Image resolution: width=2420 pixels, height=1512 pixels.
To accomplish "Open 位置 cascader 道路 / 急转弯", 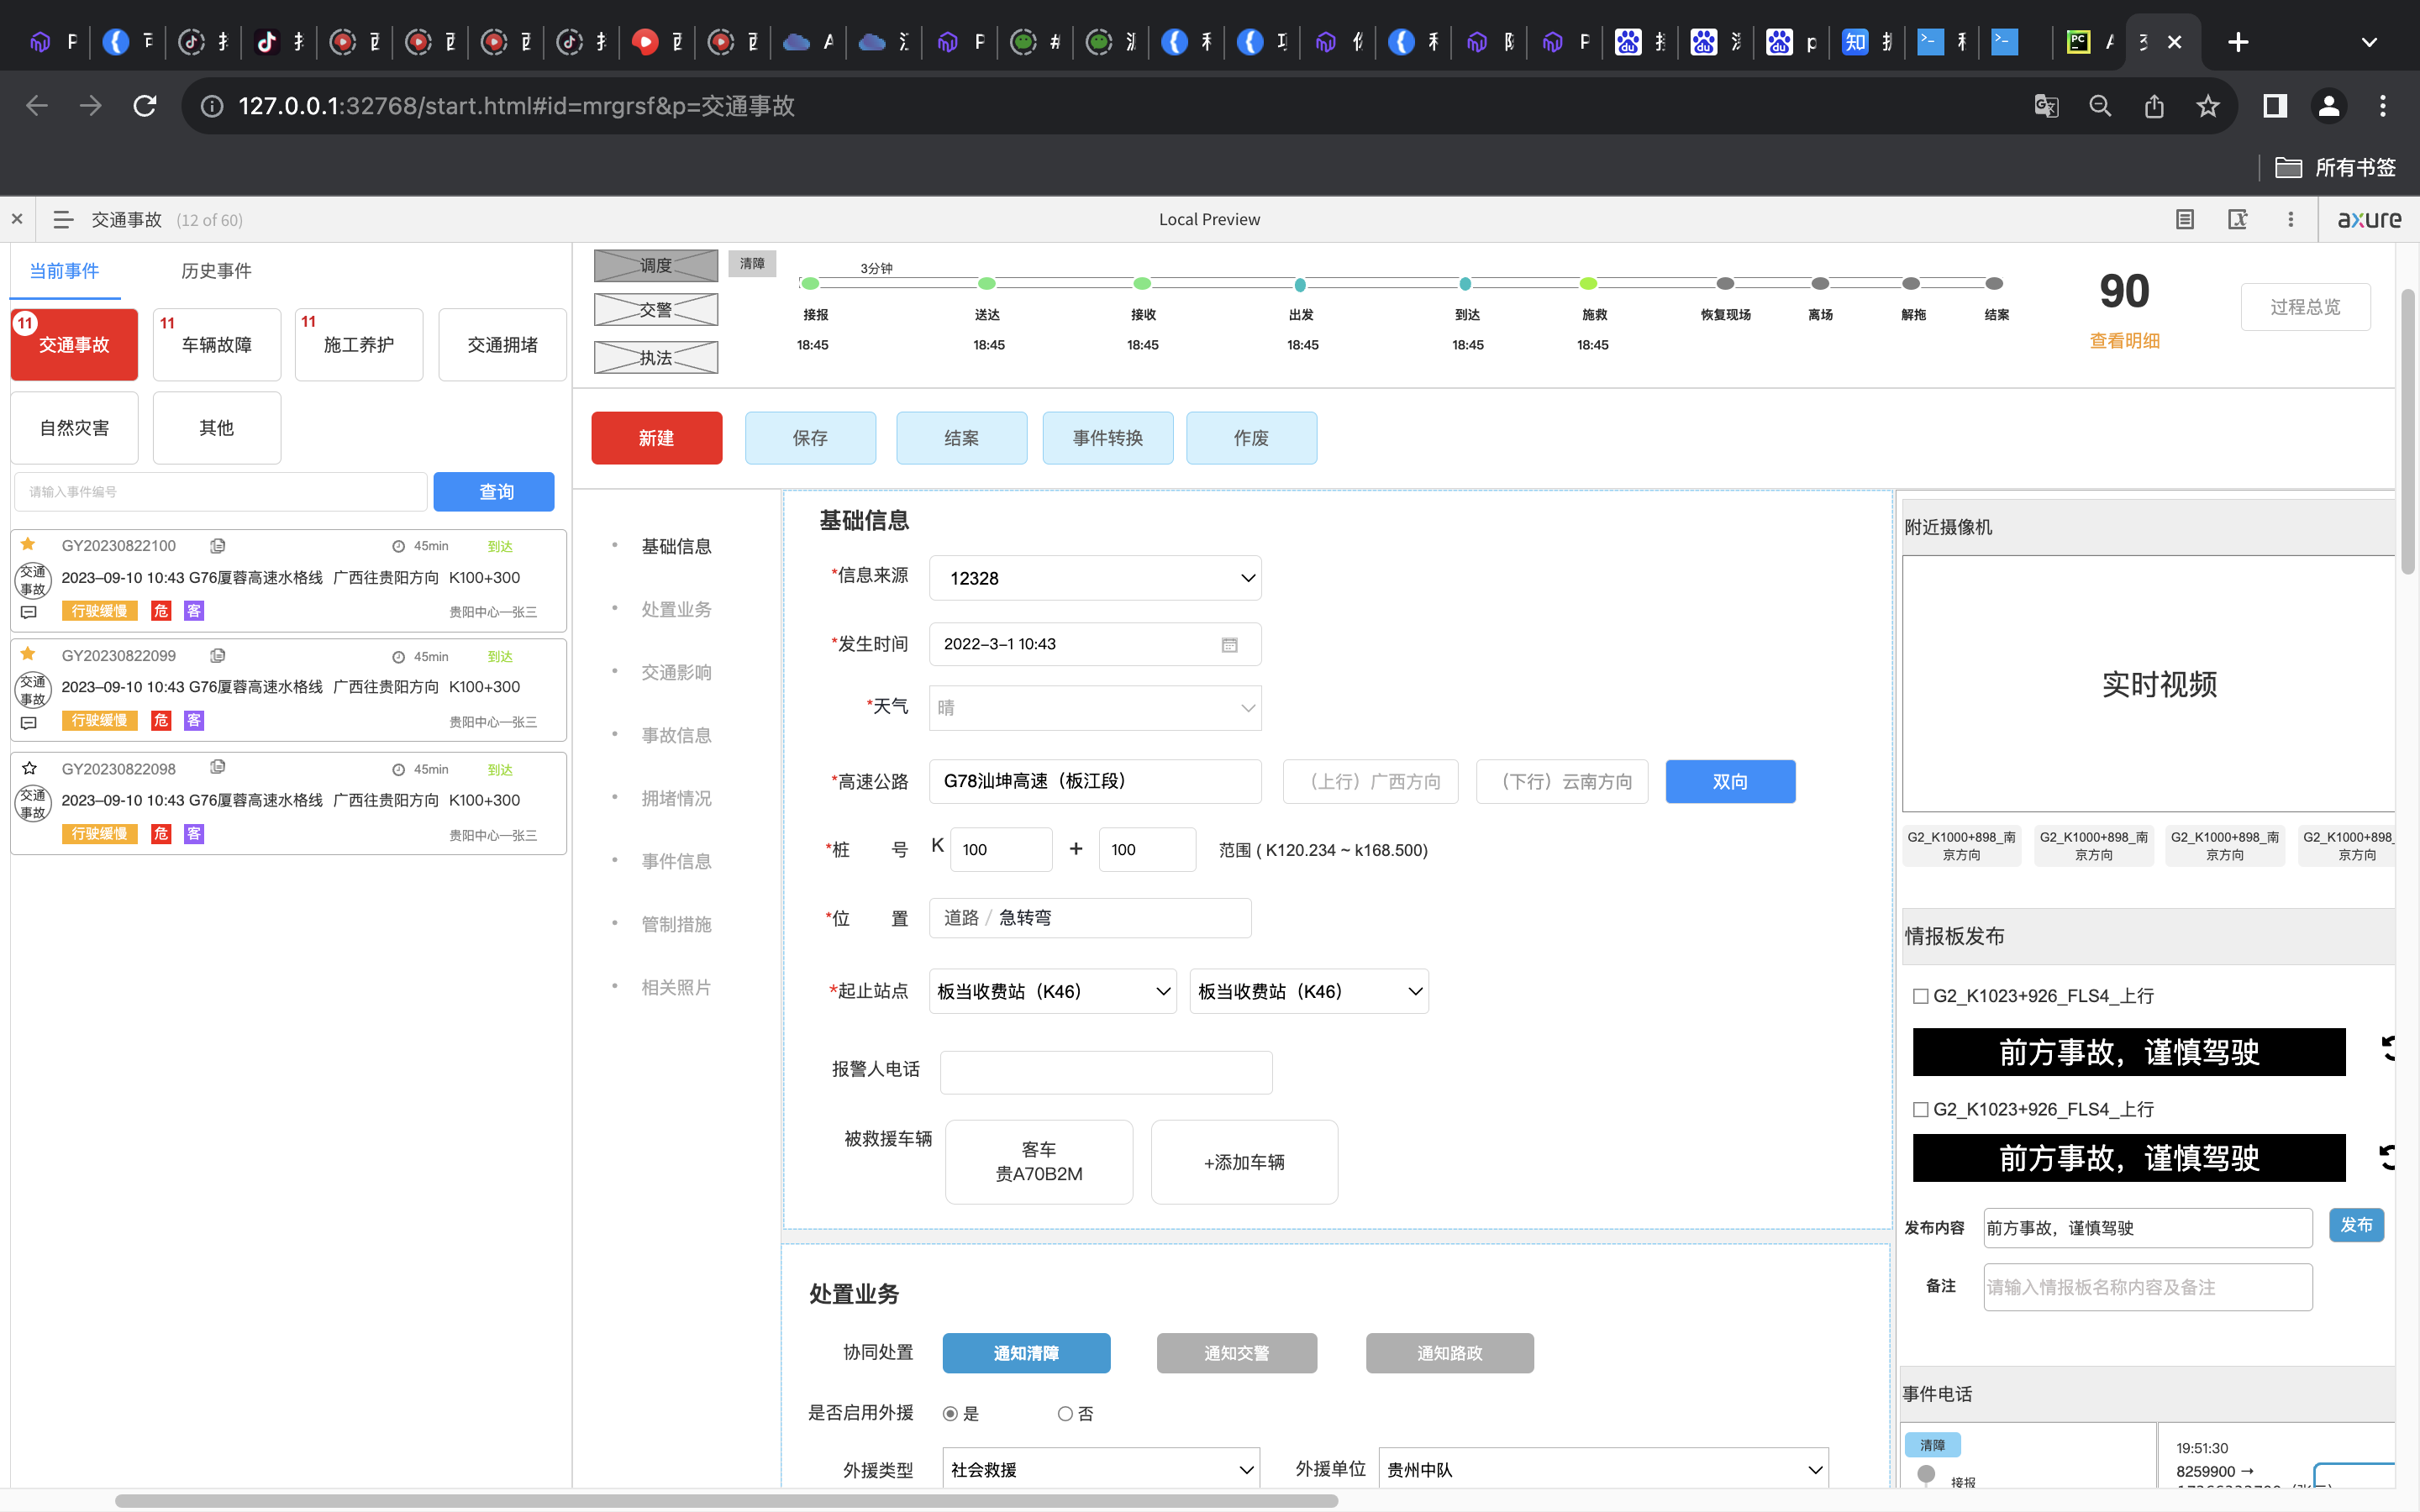I will point(1090,918).
